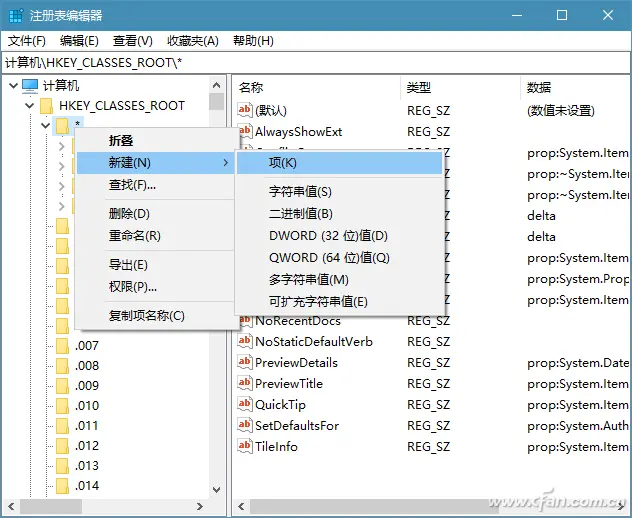Select the HKEY_CLASSES_ROOT folder icon
This screenshot has width=632, height=518.
tap(45, 106)
